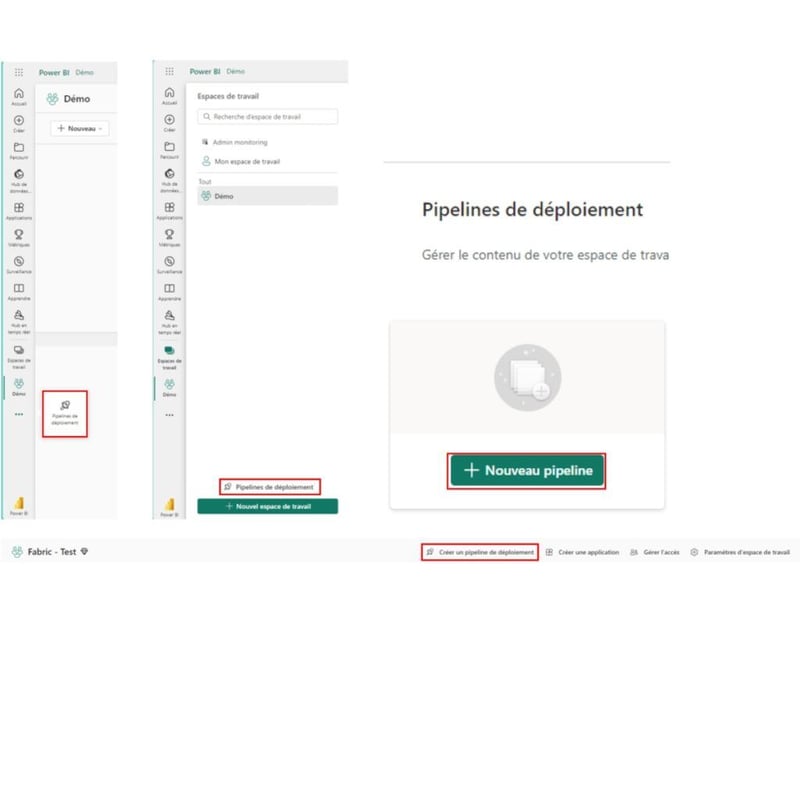800x800 pixels.
Task: Click the diamond icon beside Fabric - Test
Action: pyautogui.click(x=84, y=552)
